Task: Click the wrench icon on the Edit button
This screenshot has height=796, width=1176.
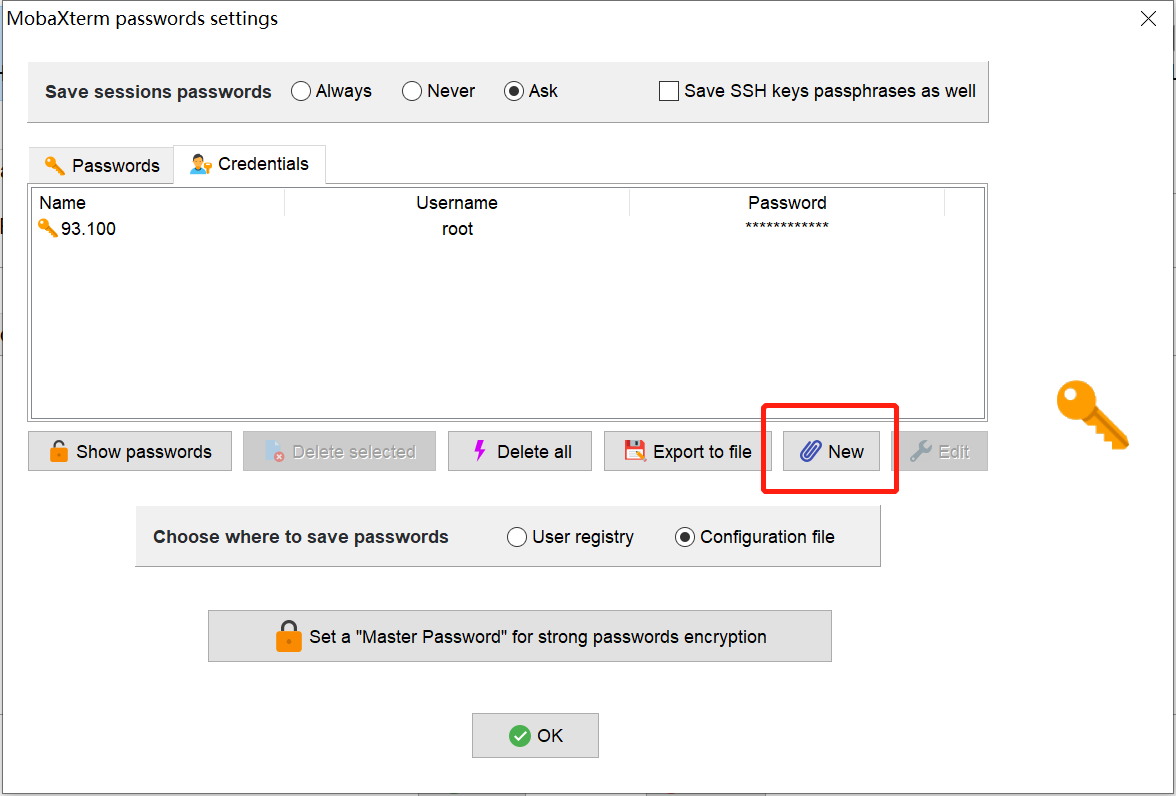Action: [922, 451]
